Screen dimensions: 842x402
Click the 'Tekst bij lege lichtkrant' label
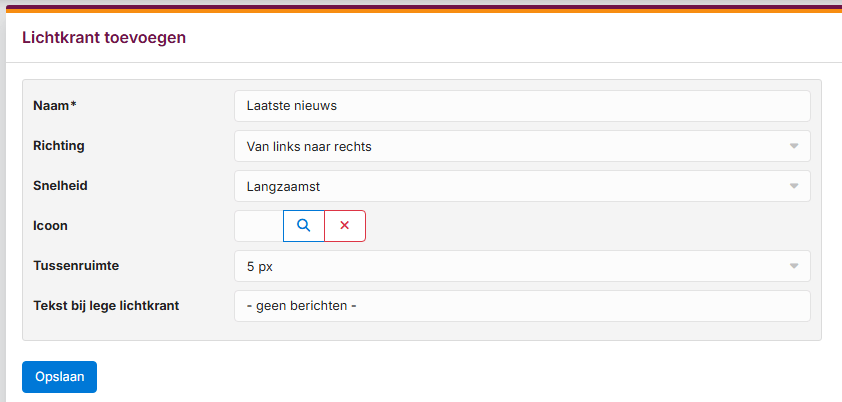(x=106, y=306)
